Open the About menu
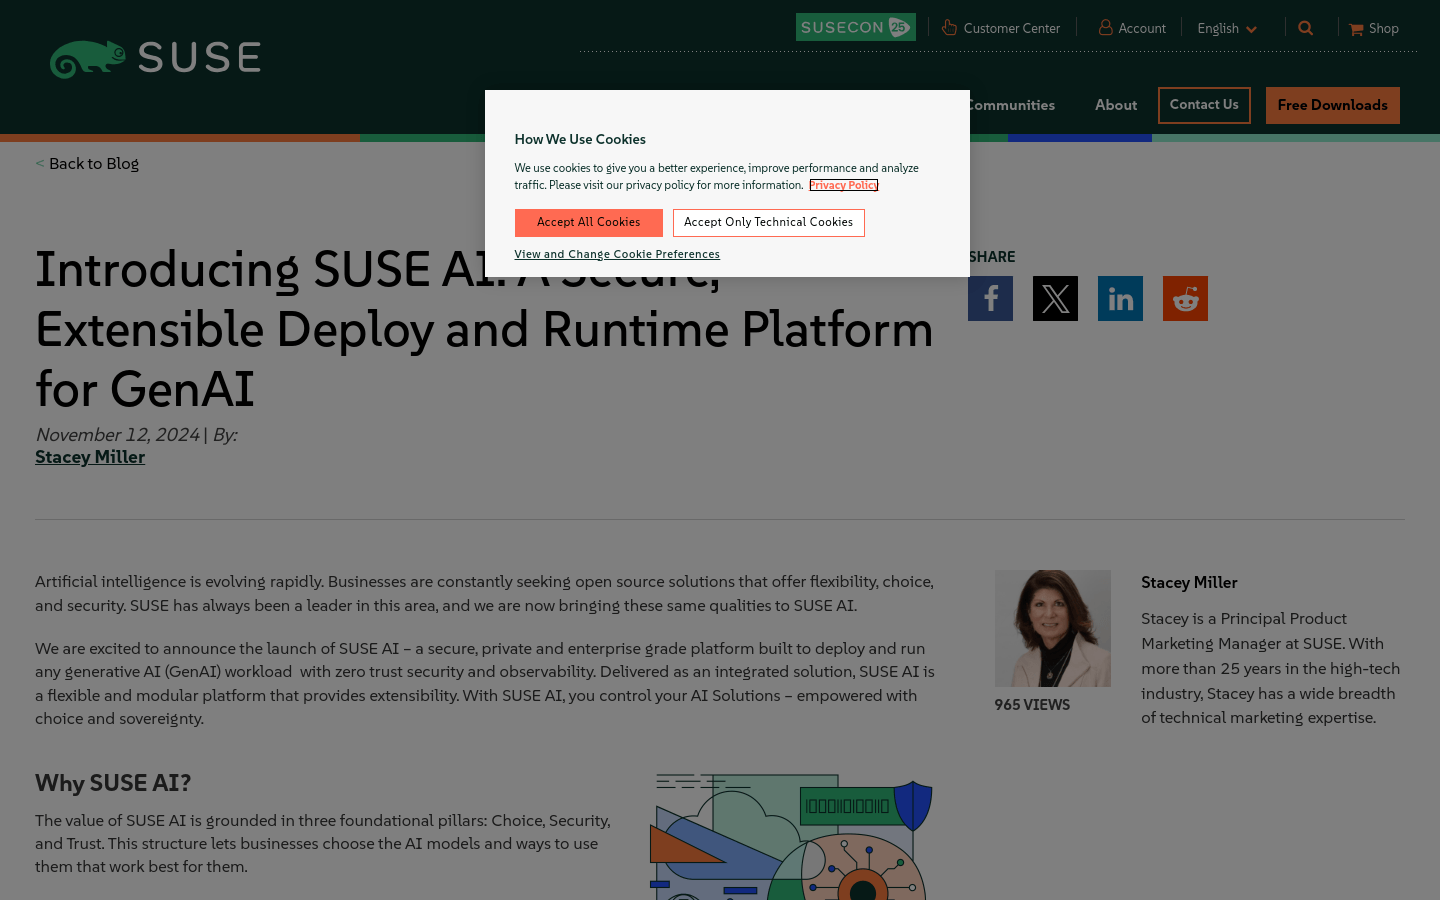Image resolution: width=1440 pixels, height=900 pixels. 1116,105
